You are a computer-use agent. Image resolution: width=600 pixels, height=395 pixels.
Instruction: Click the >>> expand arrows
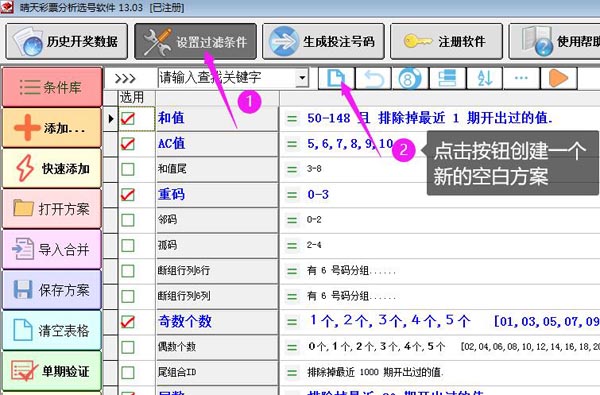pyautogui.click(x=125, y=79)
